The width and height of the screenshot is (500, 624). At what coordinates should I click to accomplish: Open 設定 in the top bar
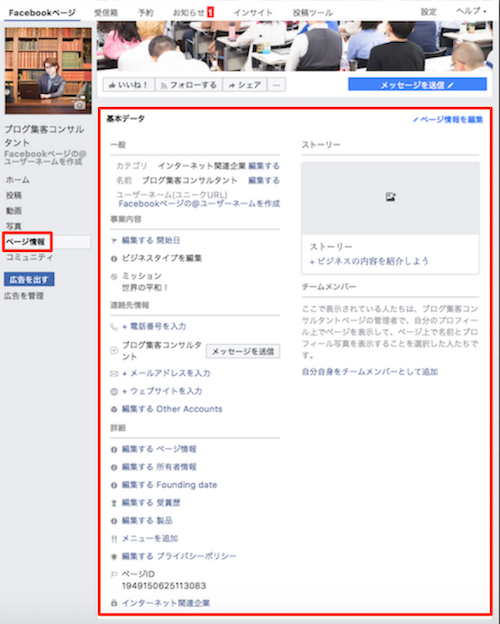429,12
